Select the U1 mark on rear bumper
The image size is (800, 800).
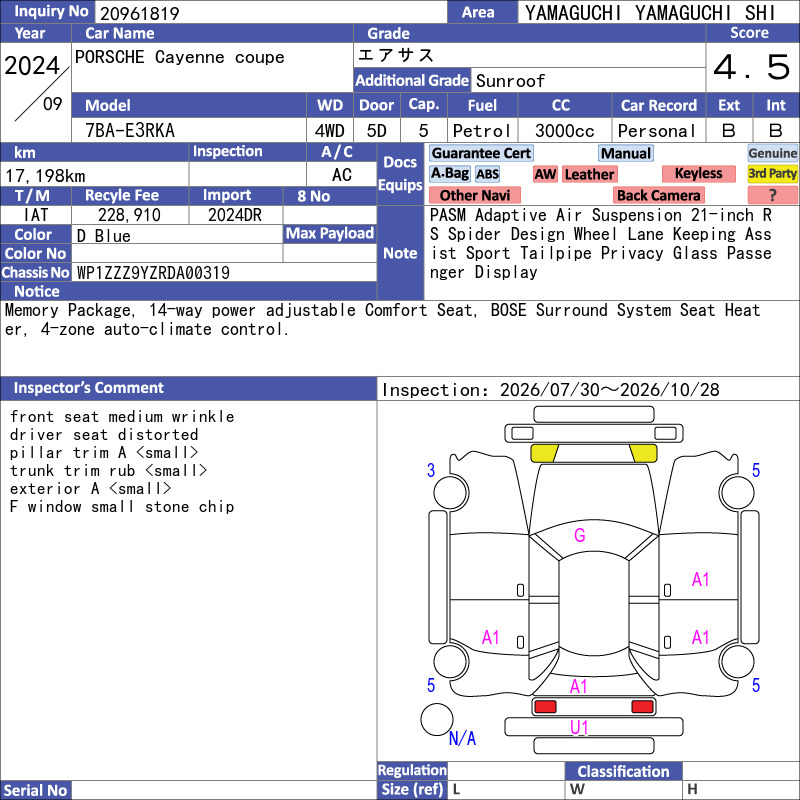(579, 728)
